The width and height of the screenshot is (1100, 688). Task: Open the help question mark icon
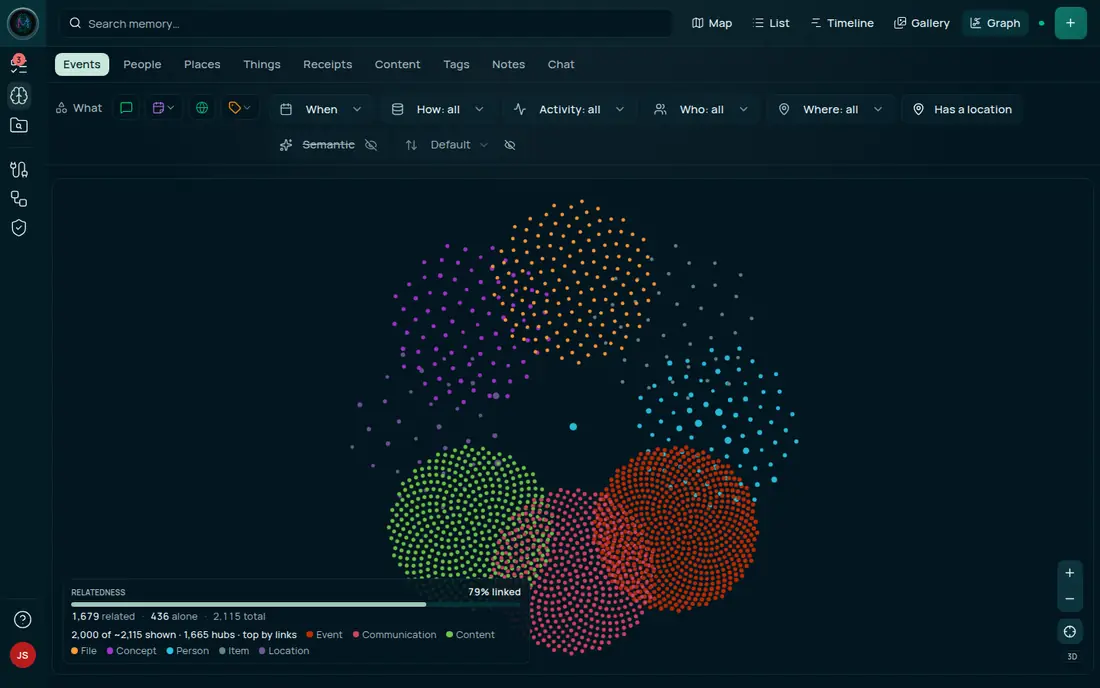pyautogui.click(x=22, y=619)
